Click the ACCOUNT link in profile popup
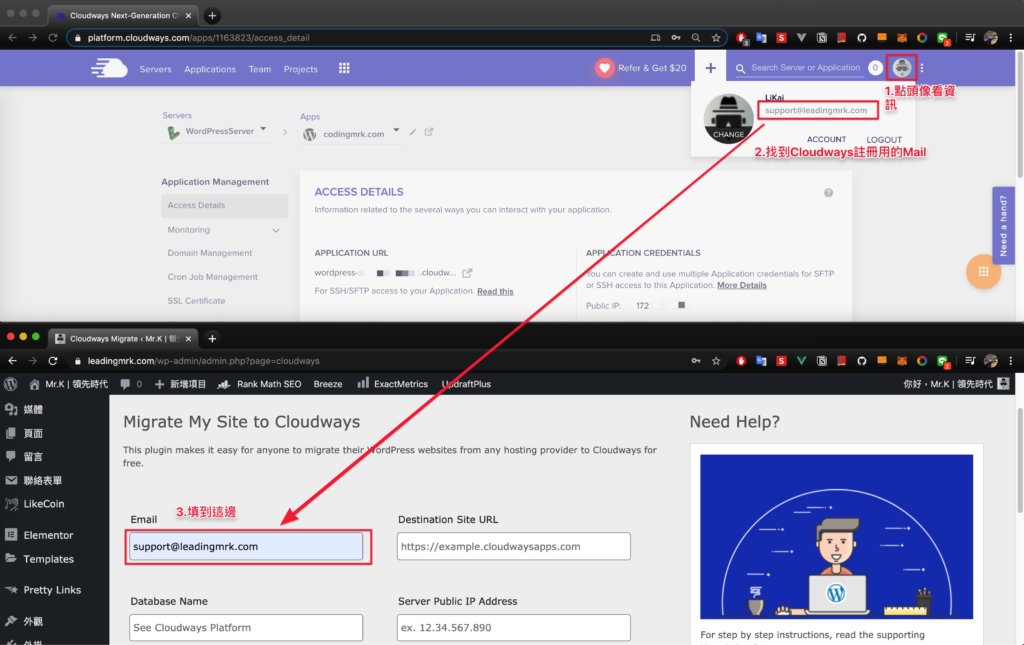1024x645 pixels. coord(826,139)
